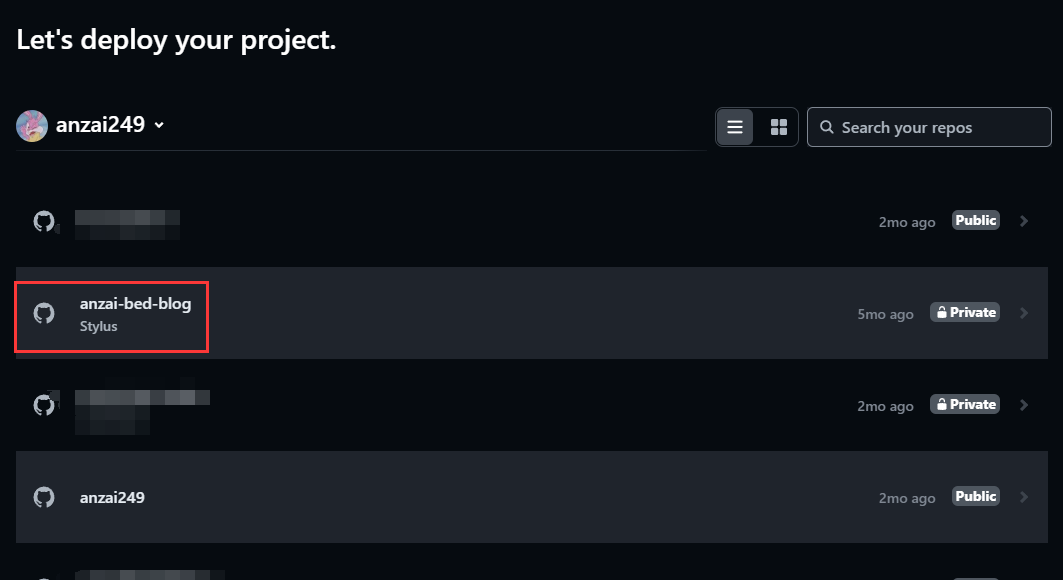1063x580 pixels.
Task: Click Public badge on anzai249 repo
Action: [x=975, y=497]
